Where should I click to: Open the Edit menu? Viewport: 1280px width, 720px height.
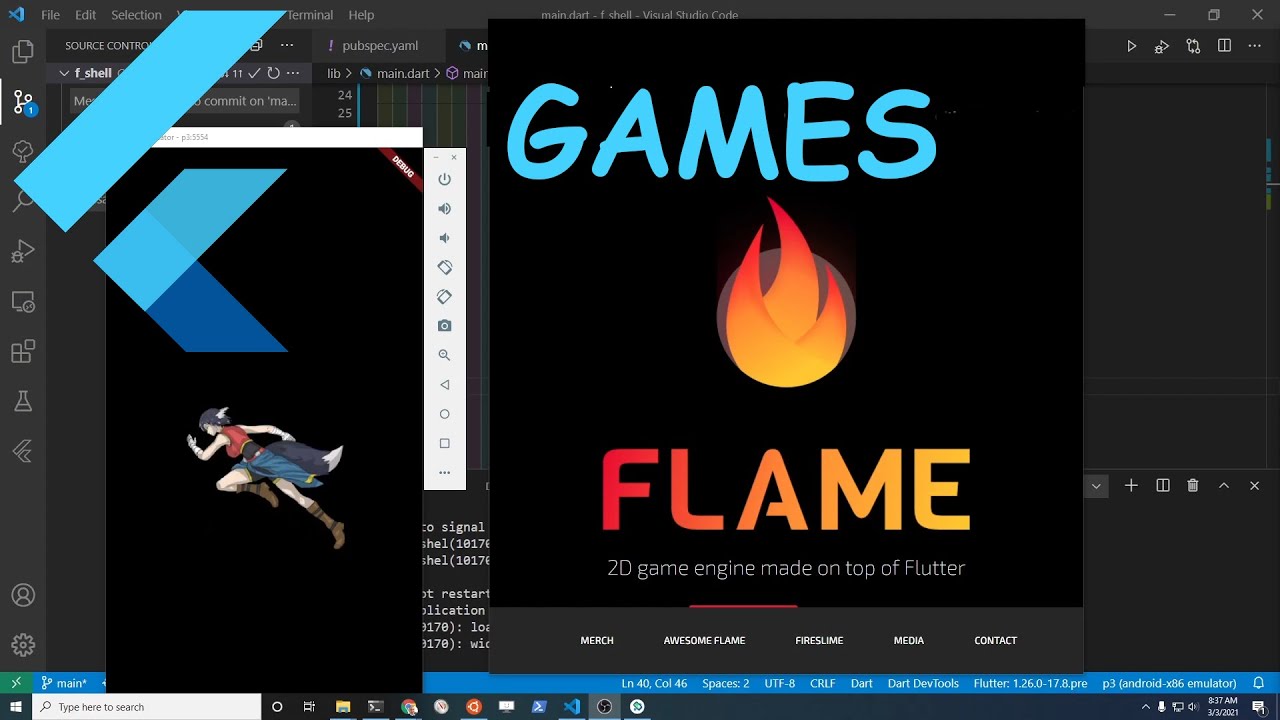click(86, 15)
